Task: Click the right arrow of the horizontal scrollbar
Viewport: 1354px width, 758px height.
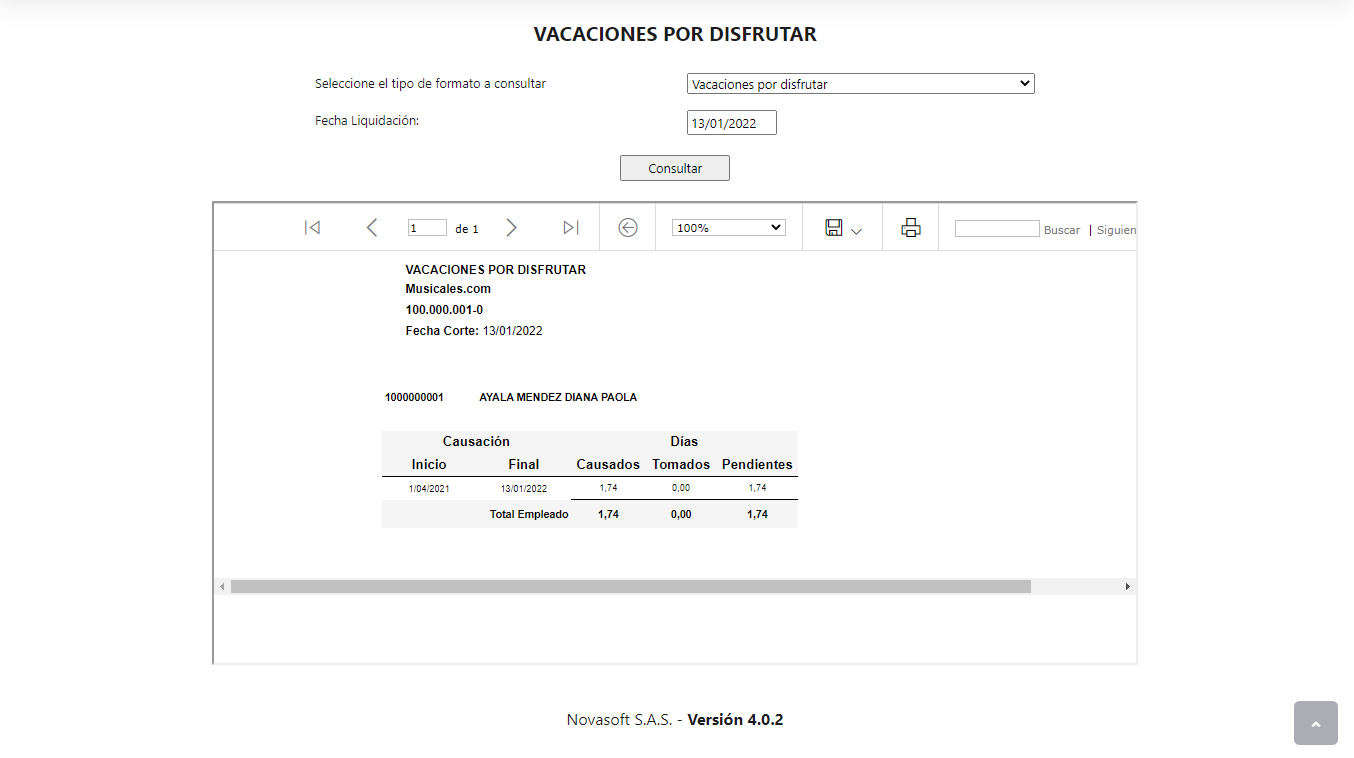Action: pyautogui.click(x=1129, y=585)
